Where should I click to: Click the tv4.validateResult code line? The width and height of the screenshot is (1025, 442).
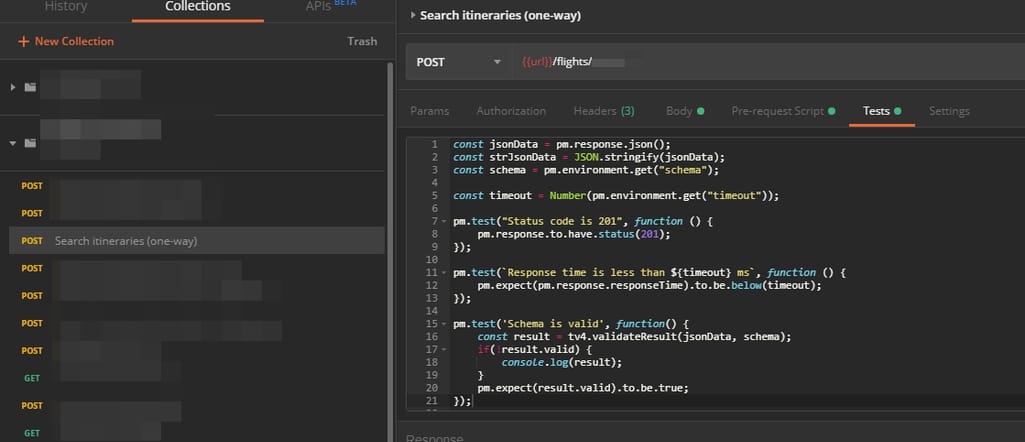click(634, 337)
